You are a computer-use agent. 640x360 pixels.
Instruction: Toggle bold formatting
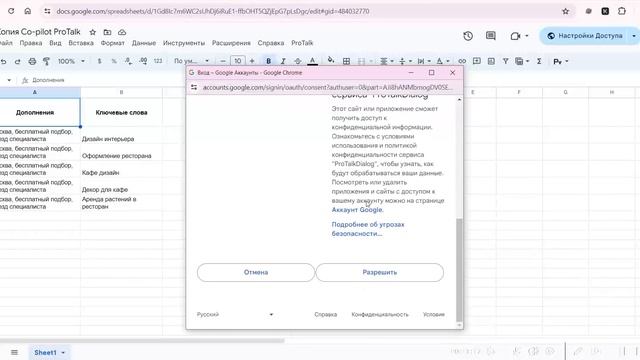(x=268, y=61)
